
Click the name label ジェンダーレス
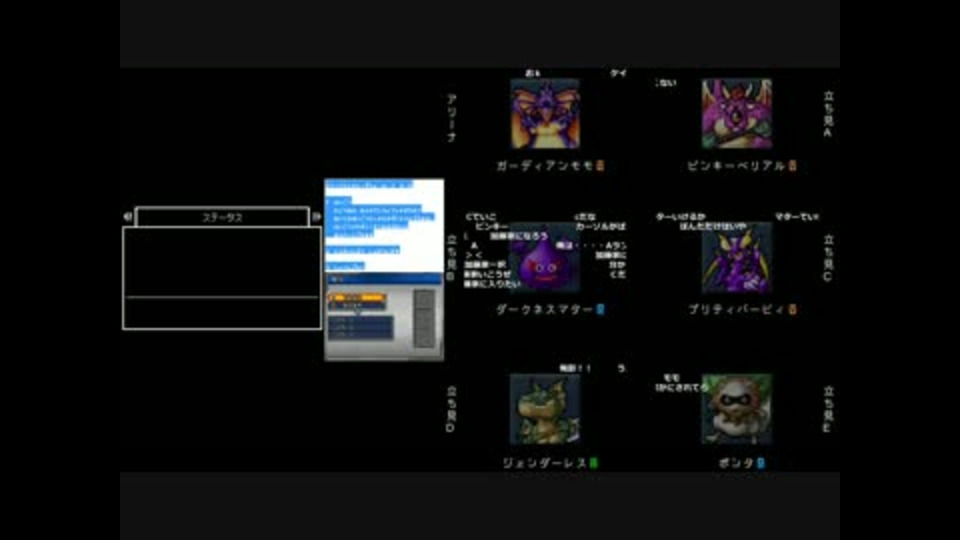pos(544,463)
